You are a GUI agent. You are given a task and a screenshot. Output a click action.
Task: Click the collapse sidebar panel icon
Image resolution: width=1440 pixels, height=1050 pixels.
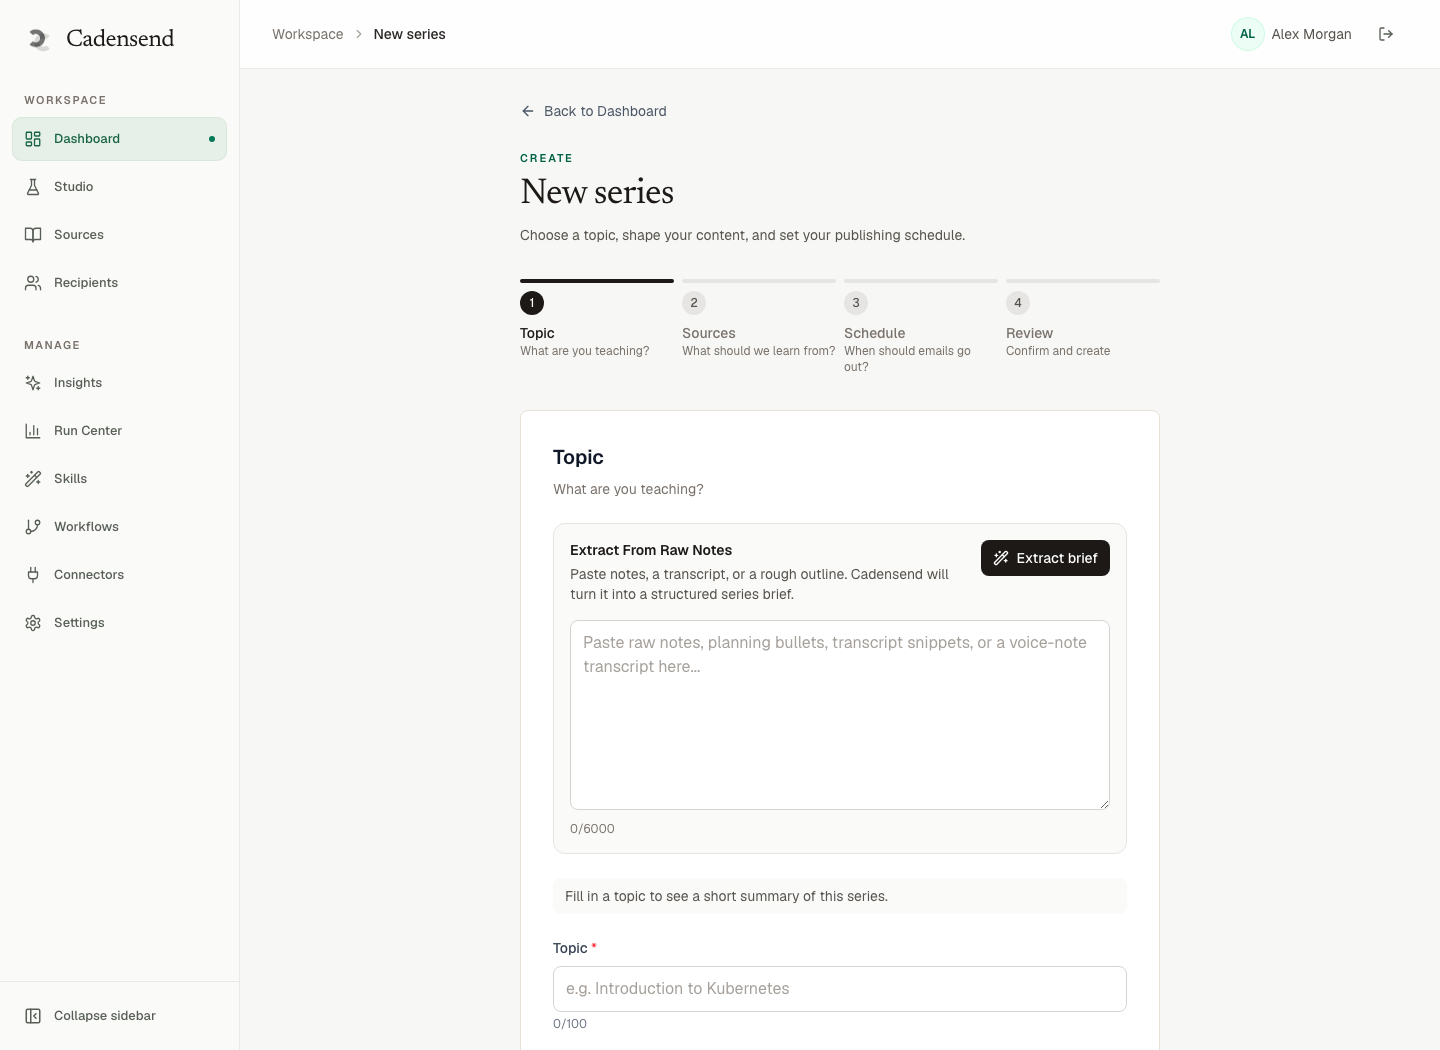point(33,1016)
